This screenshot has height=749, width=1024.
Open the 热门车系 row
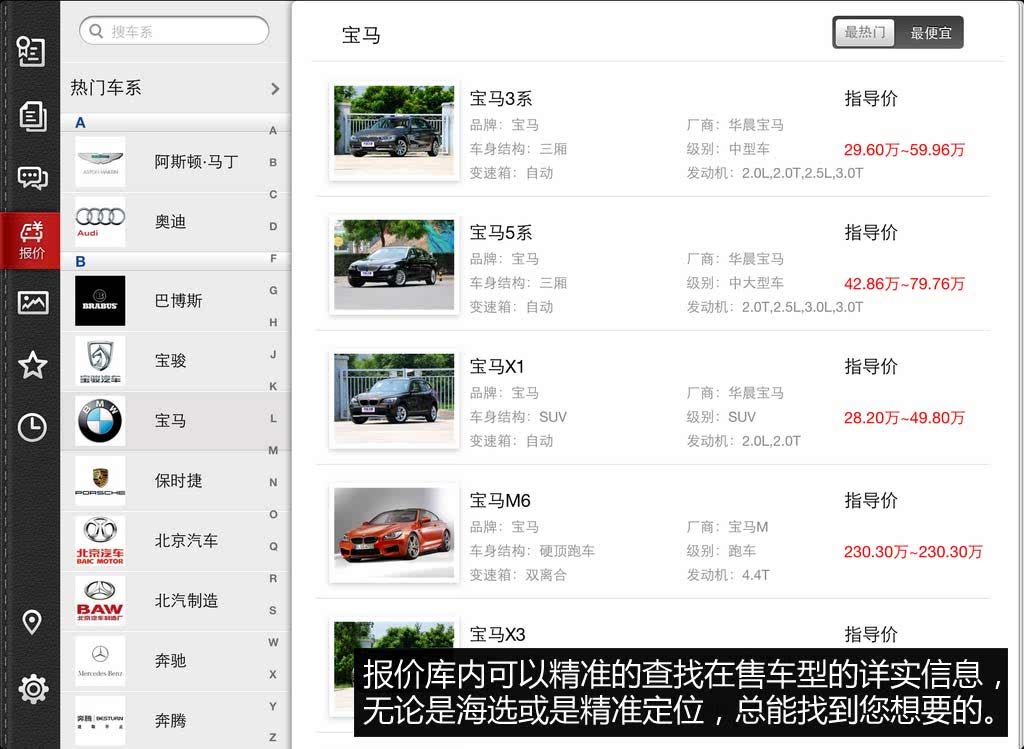175,88
